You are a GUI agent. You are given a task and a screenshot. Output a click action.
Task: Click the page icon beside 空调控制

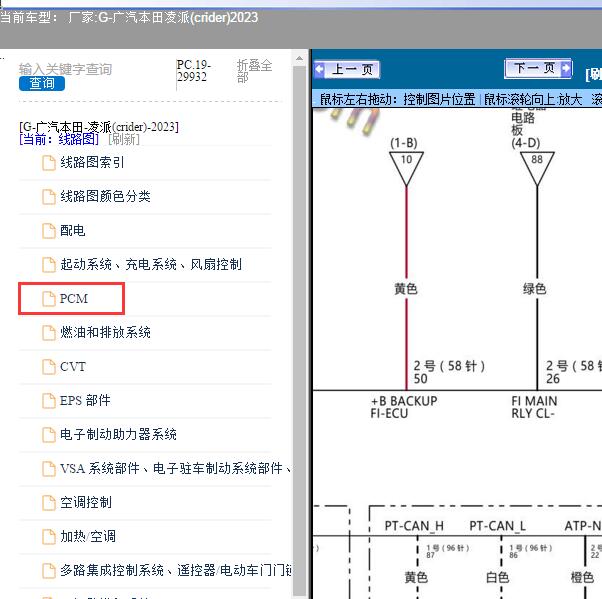click(49, 503)
